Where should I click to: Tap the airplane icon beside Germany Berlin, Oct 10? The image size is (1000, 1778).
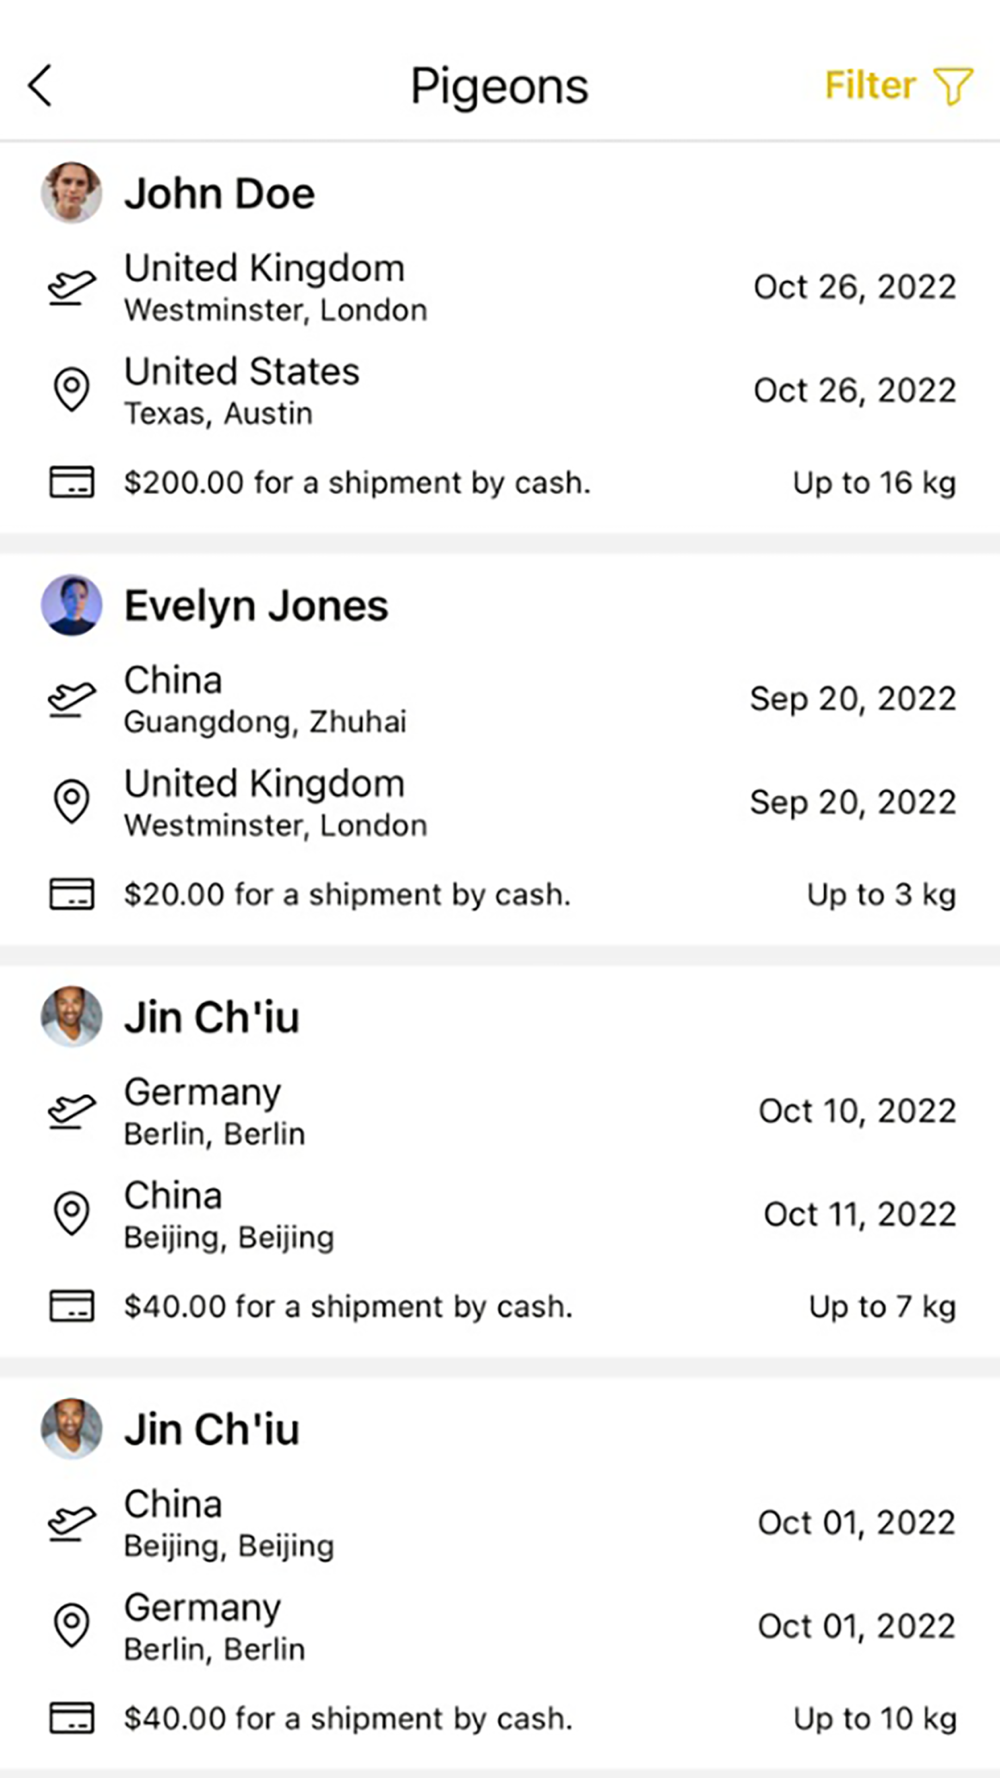(72, 1112)
